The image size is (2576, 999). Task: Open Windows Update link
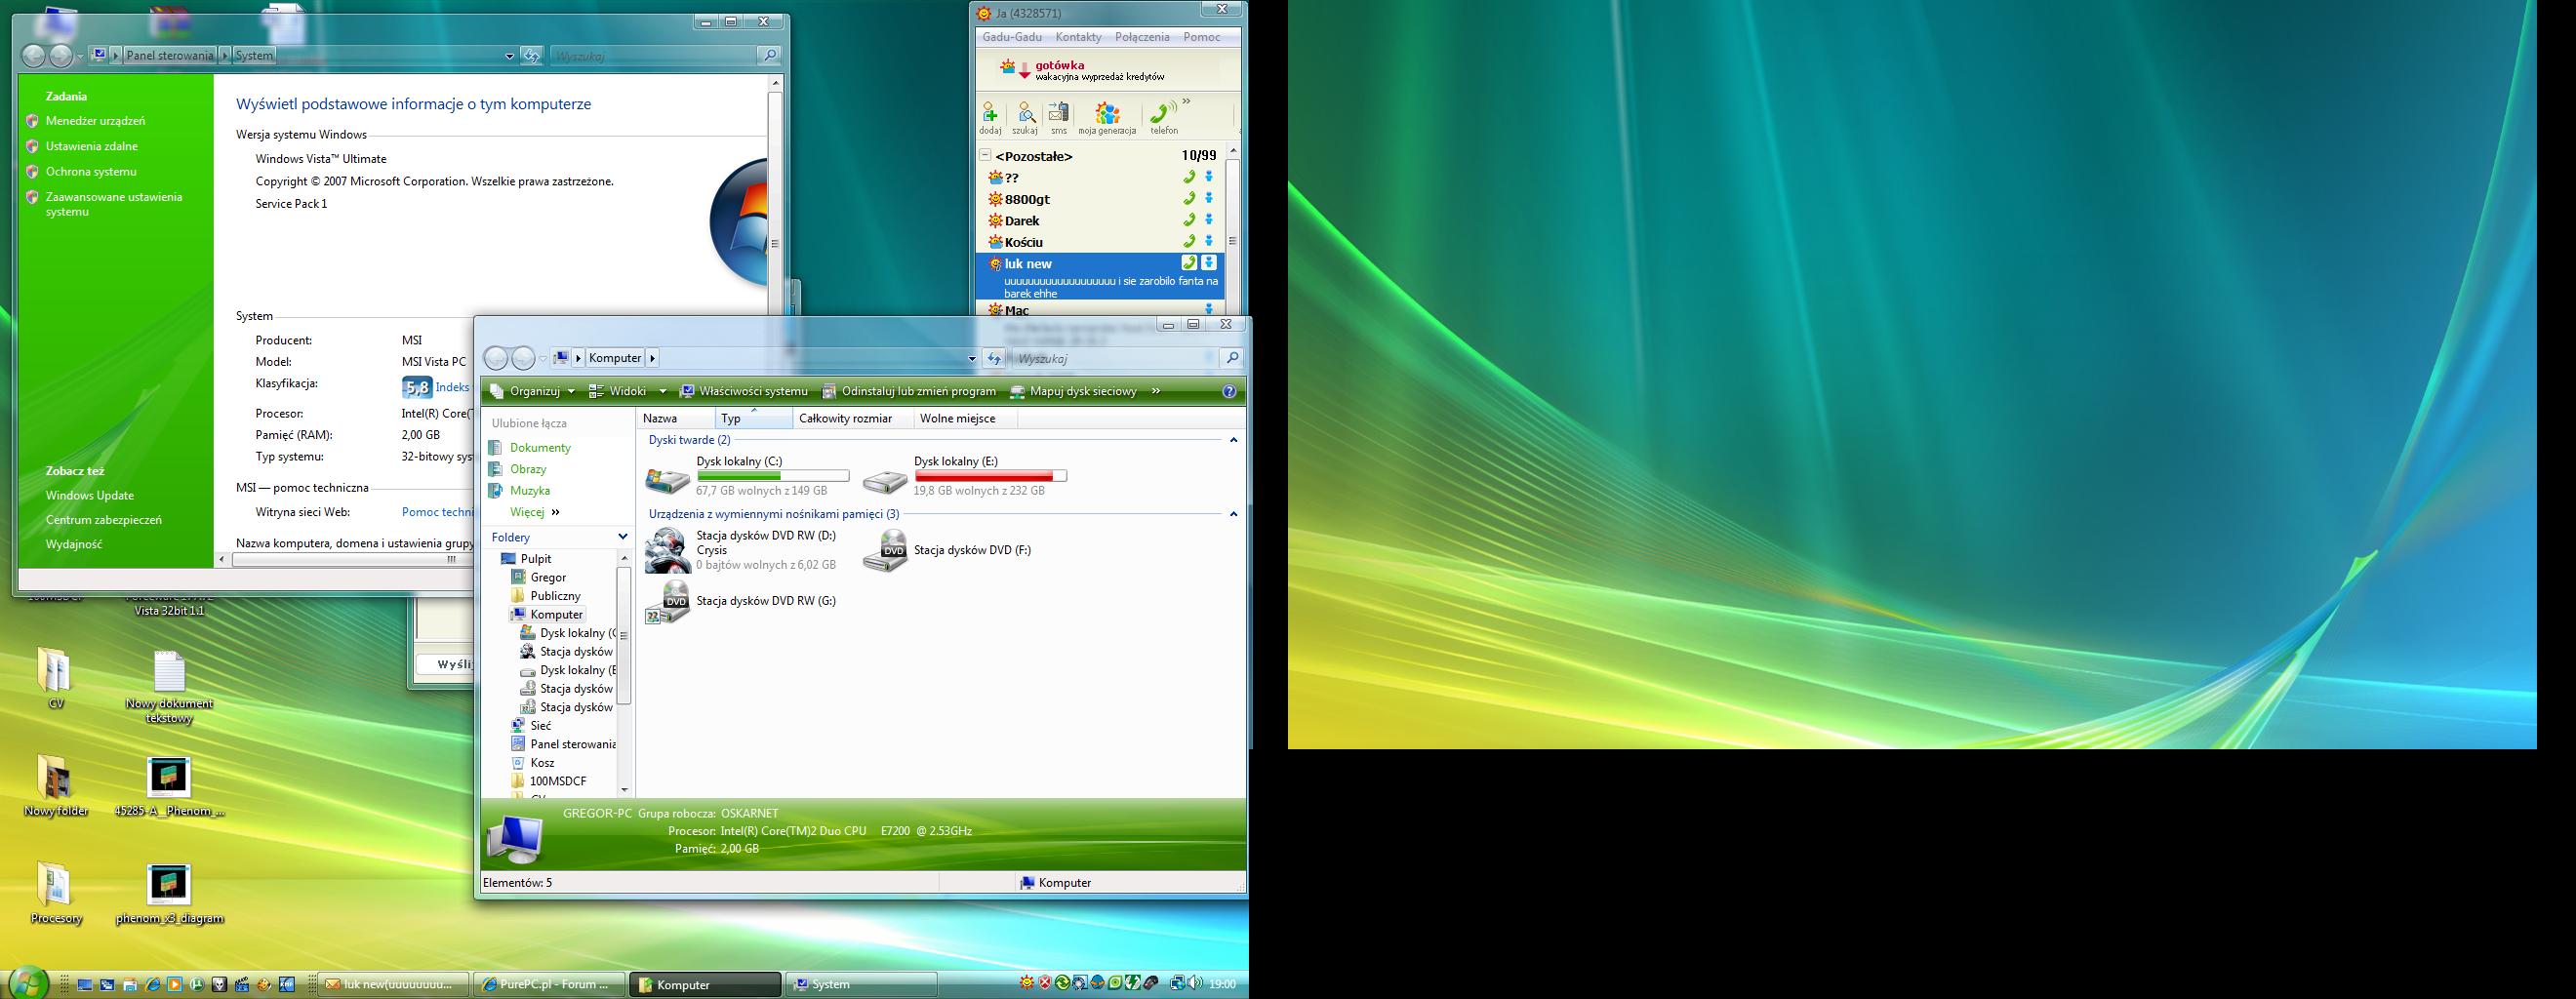coord(90,495)
